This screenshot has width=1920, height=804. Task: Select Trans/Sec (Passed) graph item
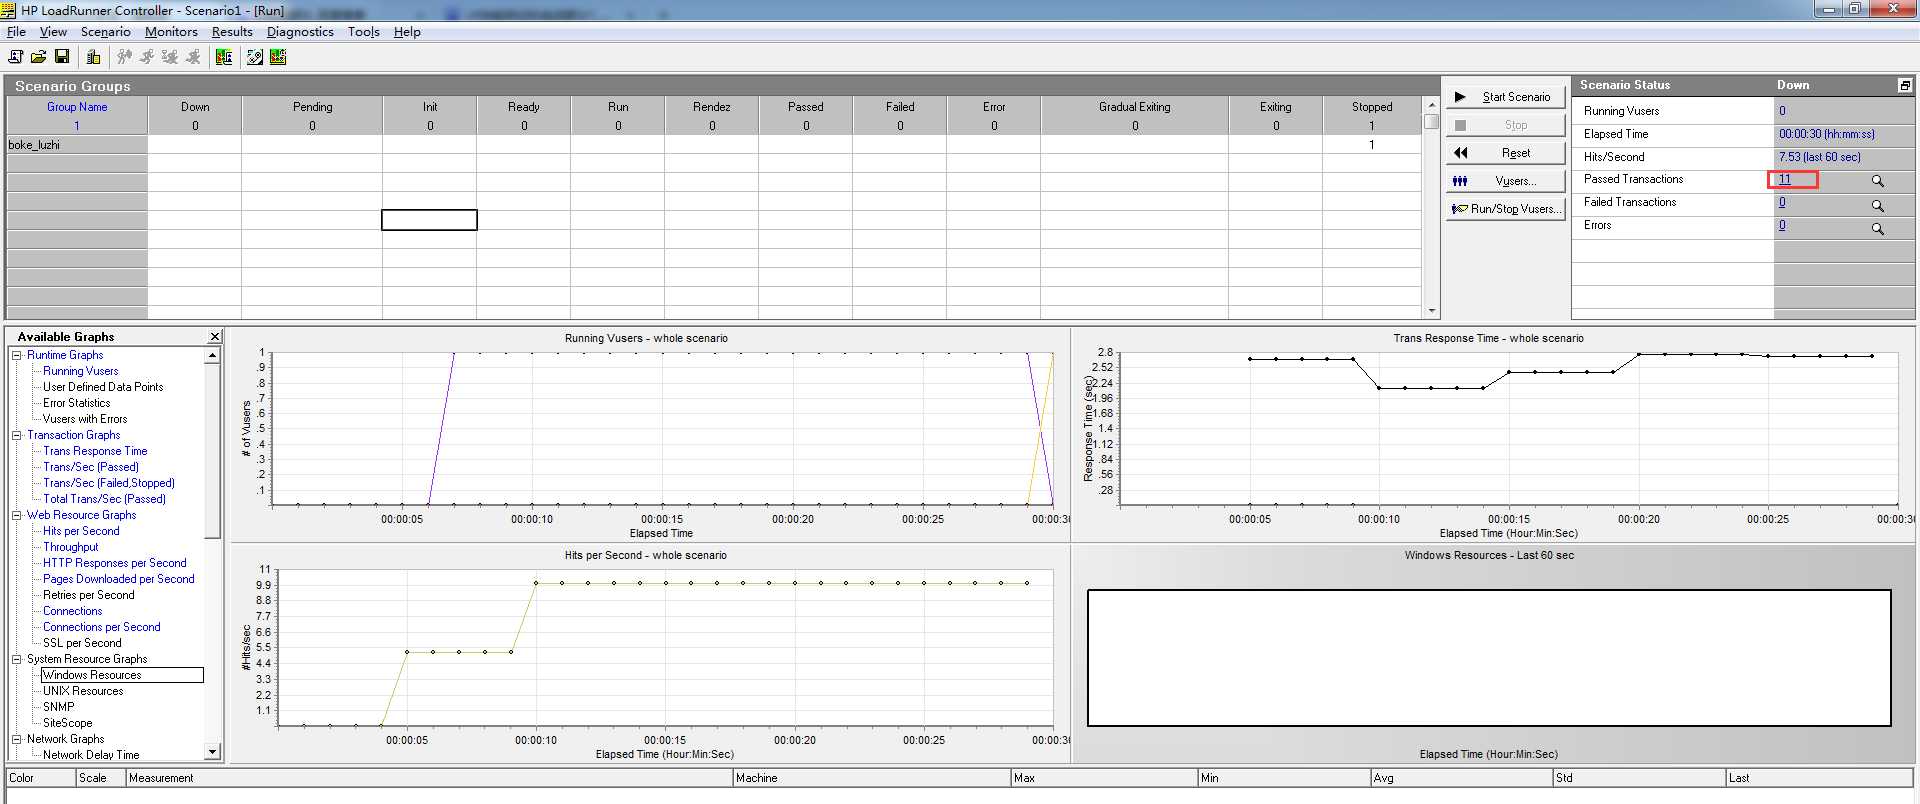(x=91, y=467)
